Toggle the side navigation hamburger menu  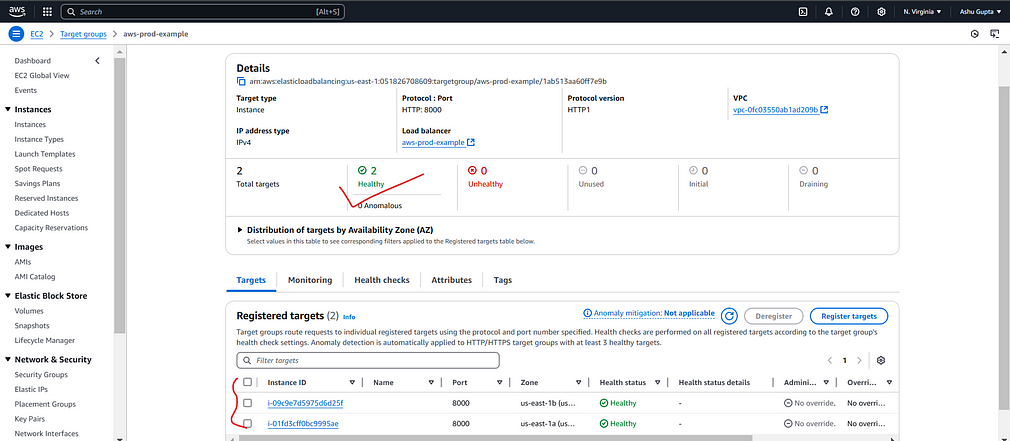click(16, 33)
